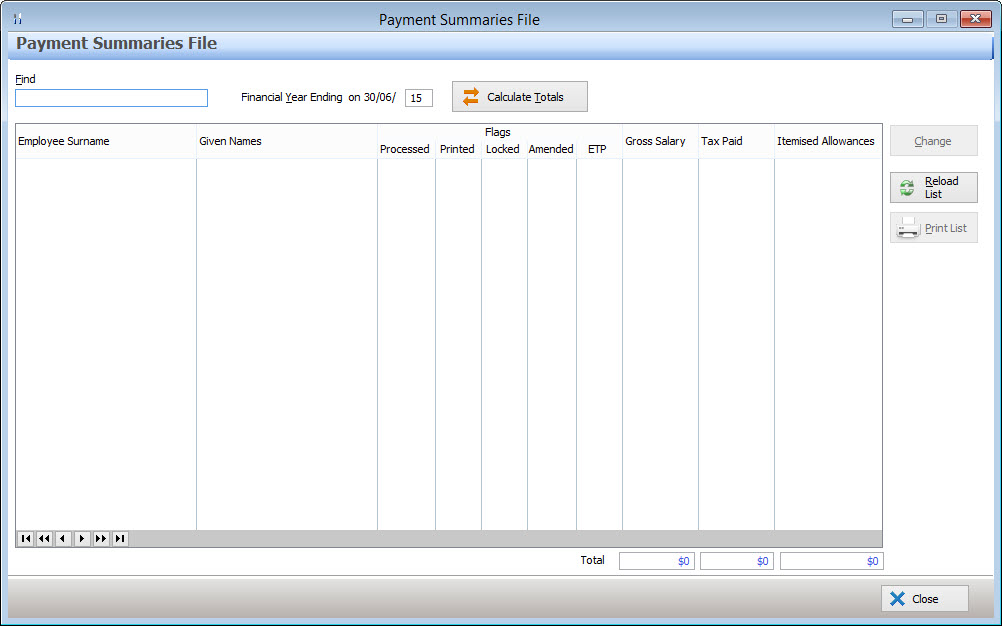Select the Change button
1002x626 pixels.
933,140
